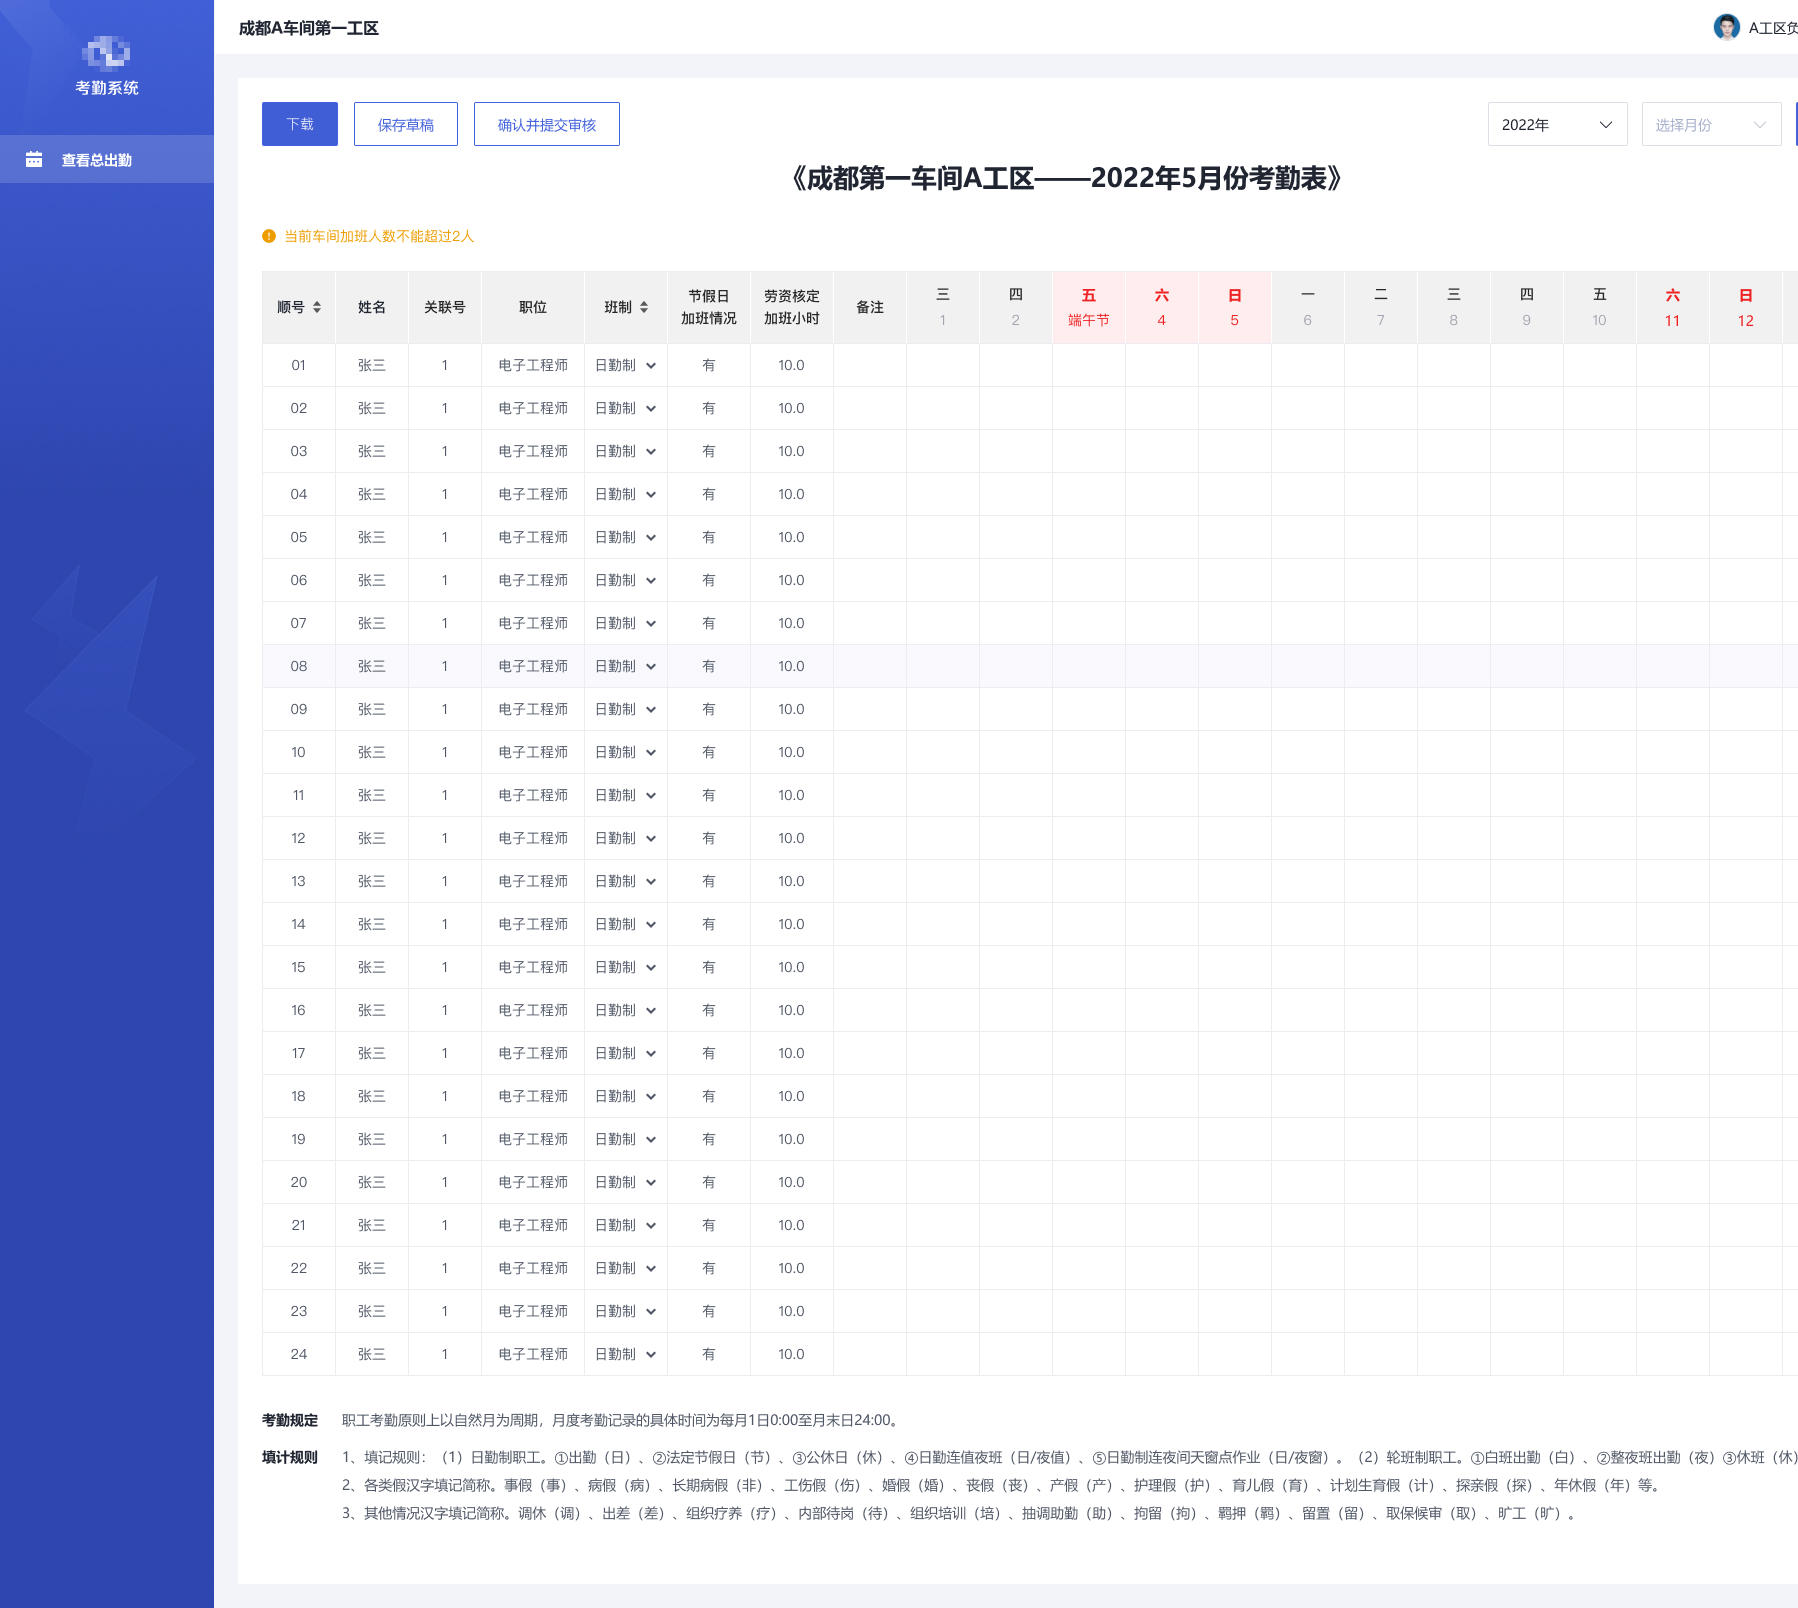
Task: Click the Wednesday 1 date column header
Action: coord(943,307)
